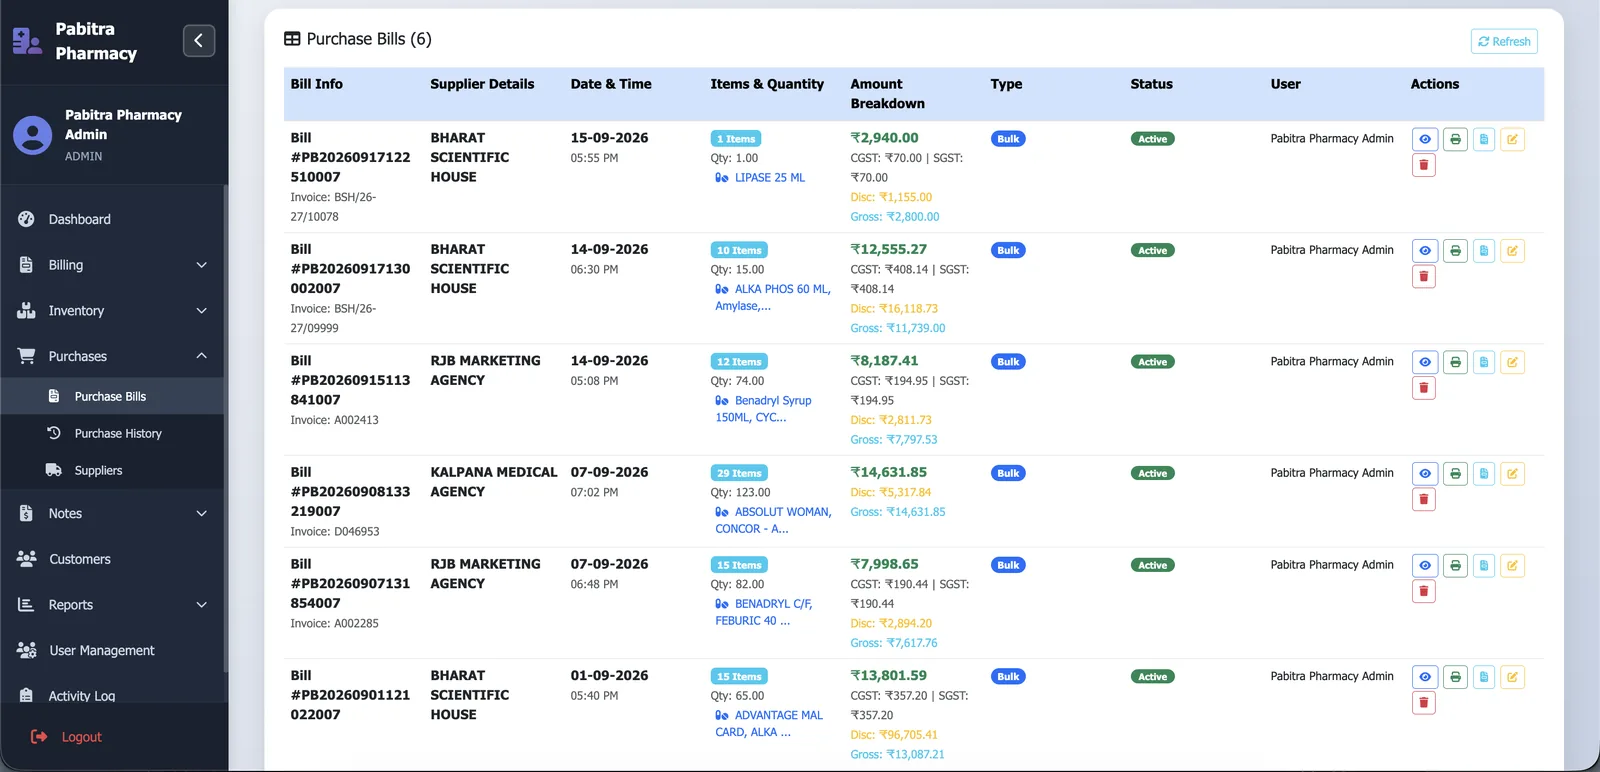Open document icon for ₹7,998.65 bill
The height and width of the screenshot is (772, 1600).
(1484, 566)
